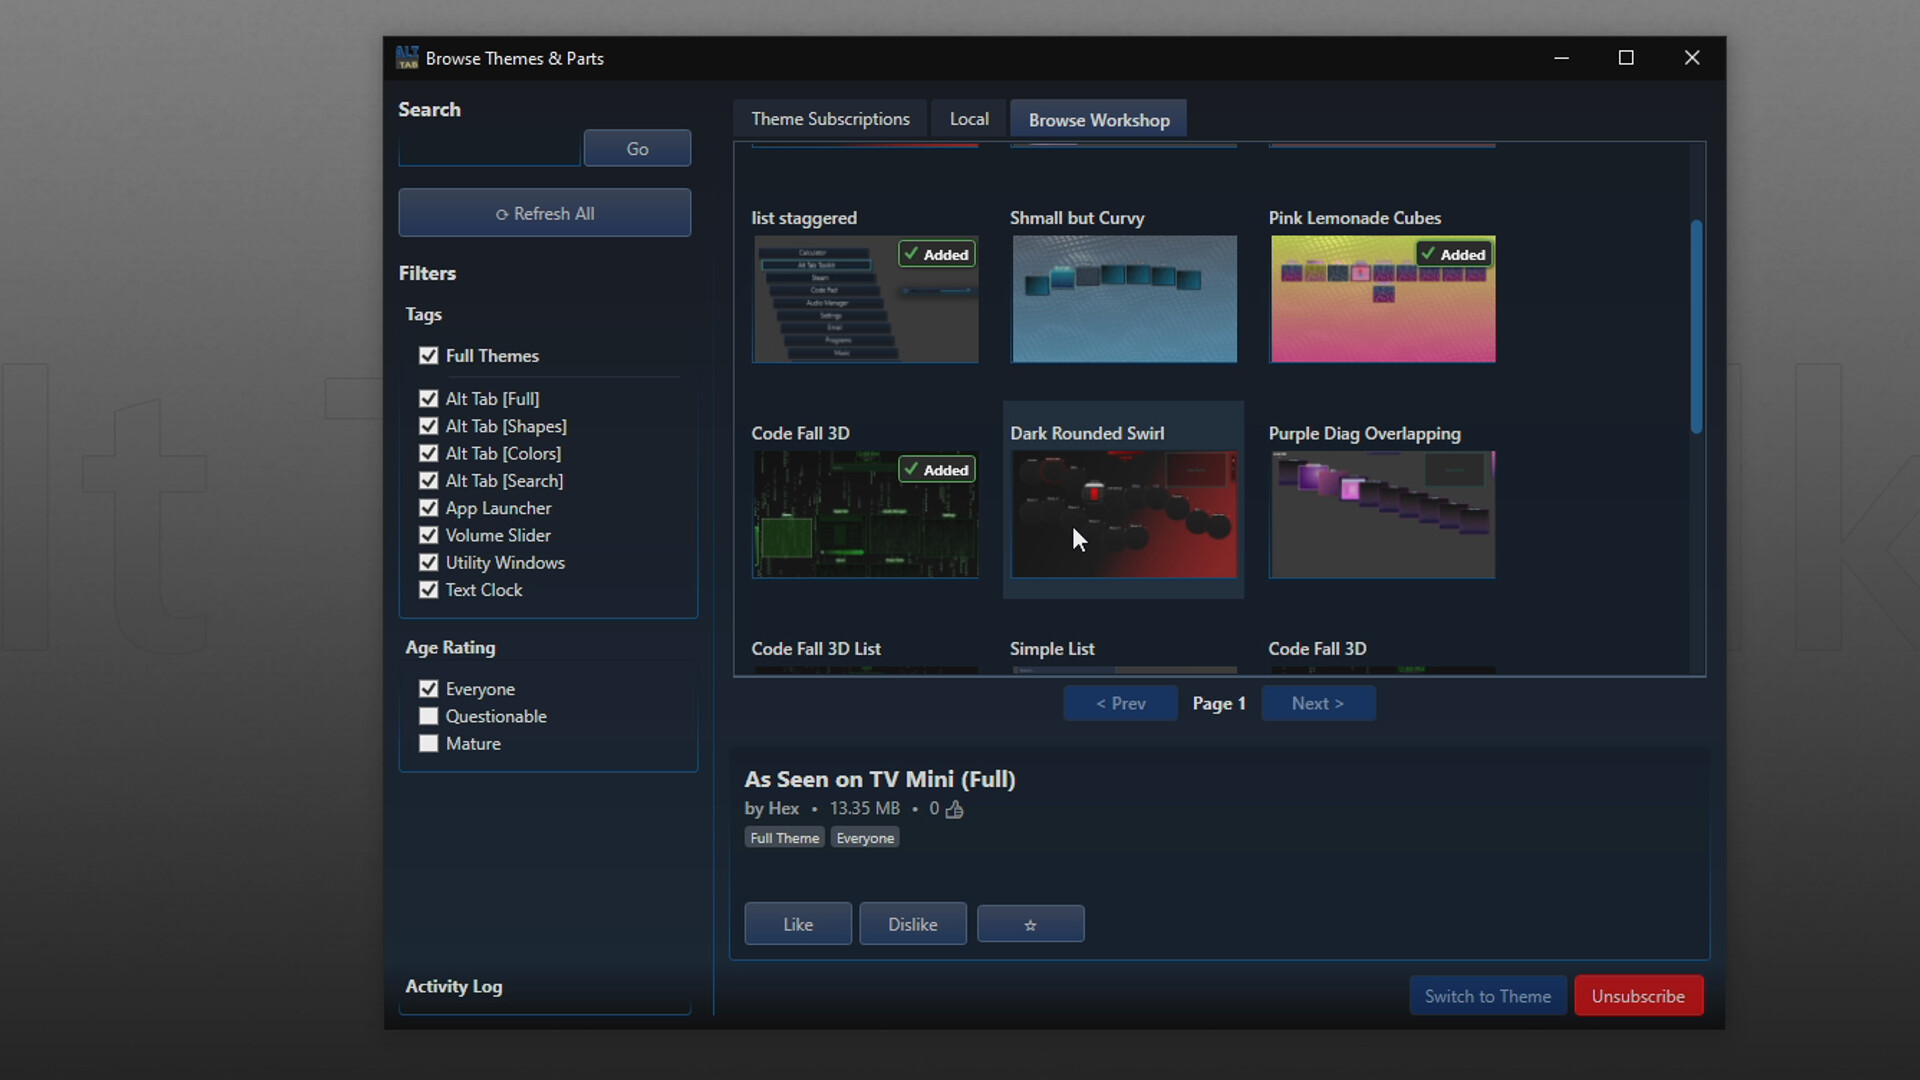This screenshot has width=1920, height=1080.
Task: Click the refresh icon inside Refresh All
Action: coord(503,214)
